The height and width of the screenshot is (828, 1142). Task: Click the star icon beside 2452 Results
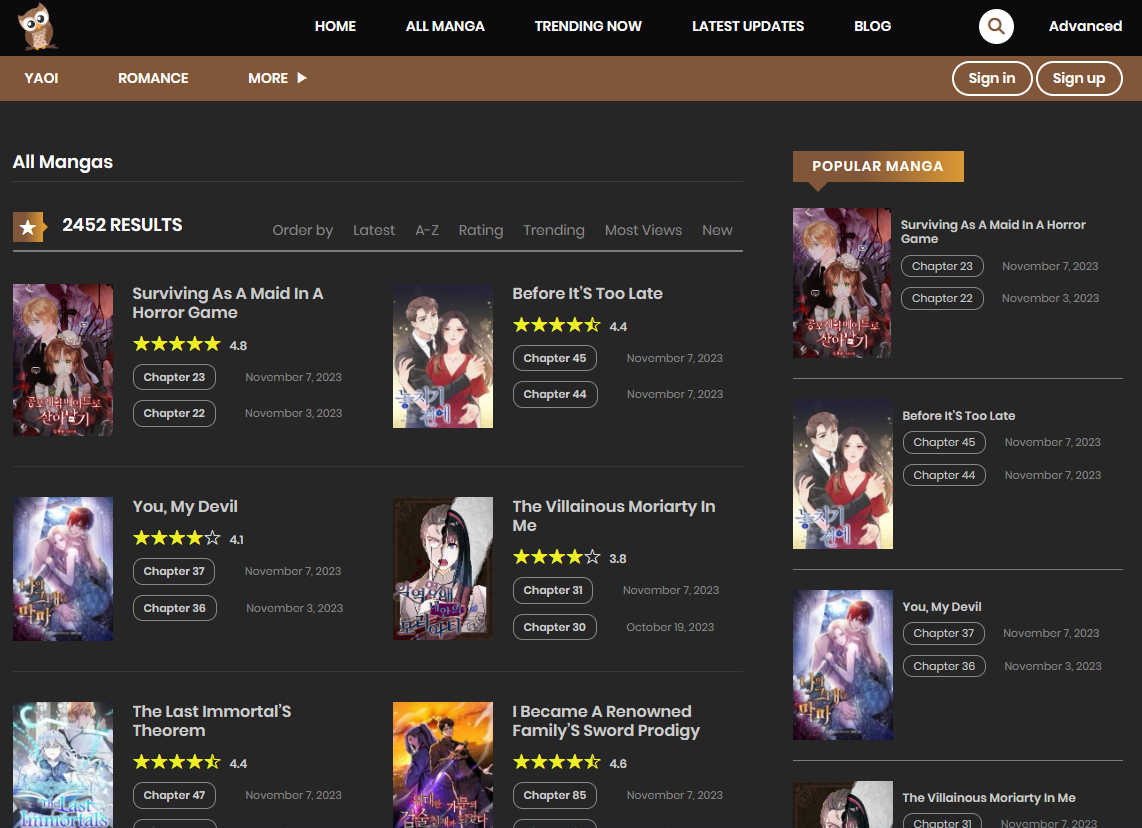pyautogui.click(x=29, y=228)
